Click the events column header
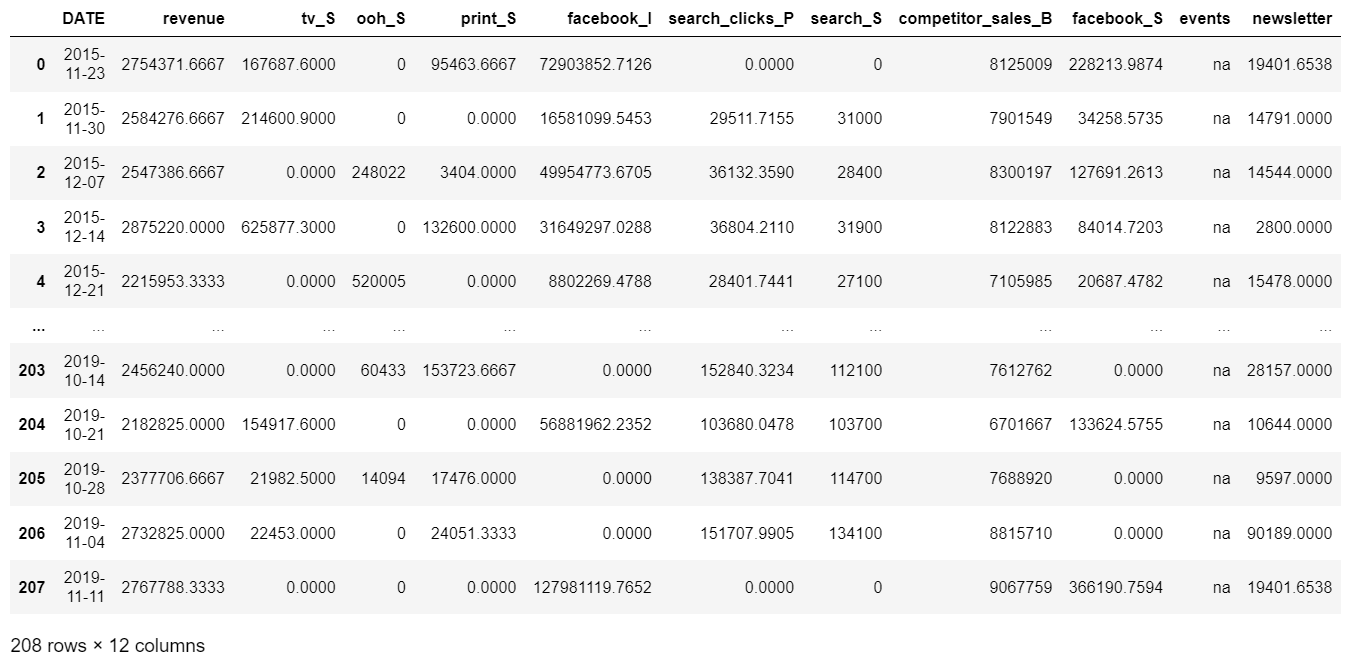1348x658 pixels. (x=1205, y=18)
